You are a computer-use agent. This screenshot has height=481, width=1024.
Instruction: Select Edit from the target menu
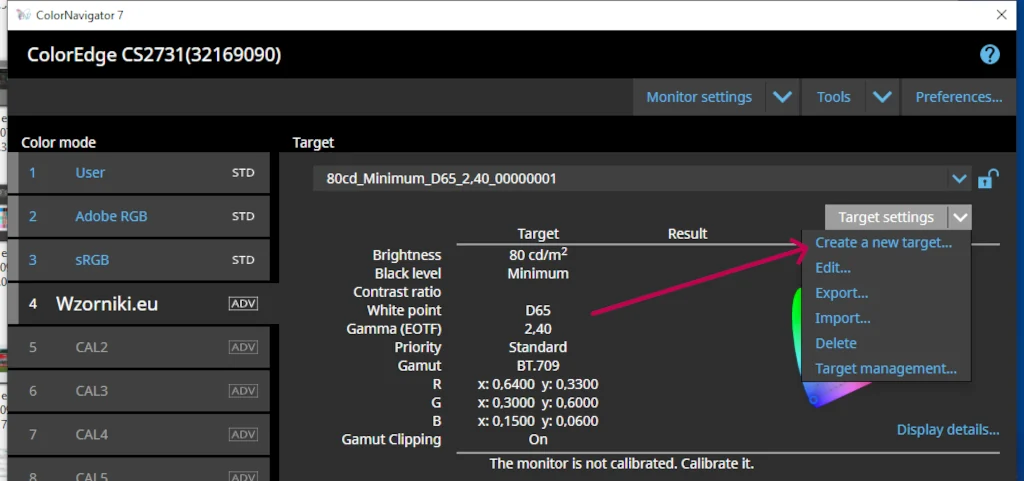[x=833, y=268]
